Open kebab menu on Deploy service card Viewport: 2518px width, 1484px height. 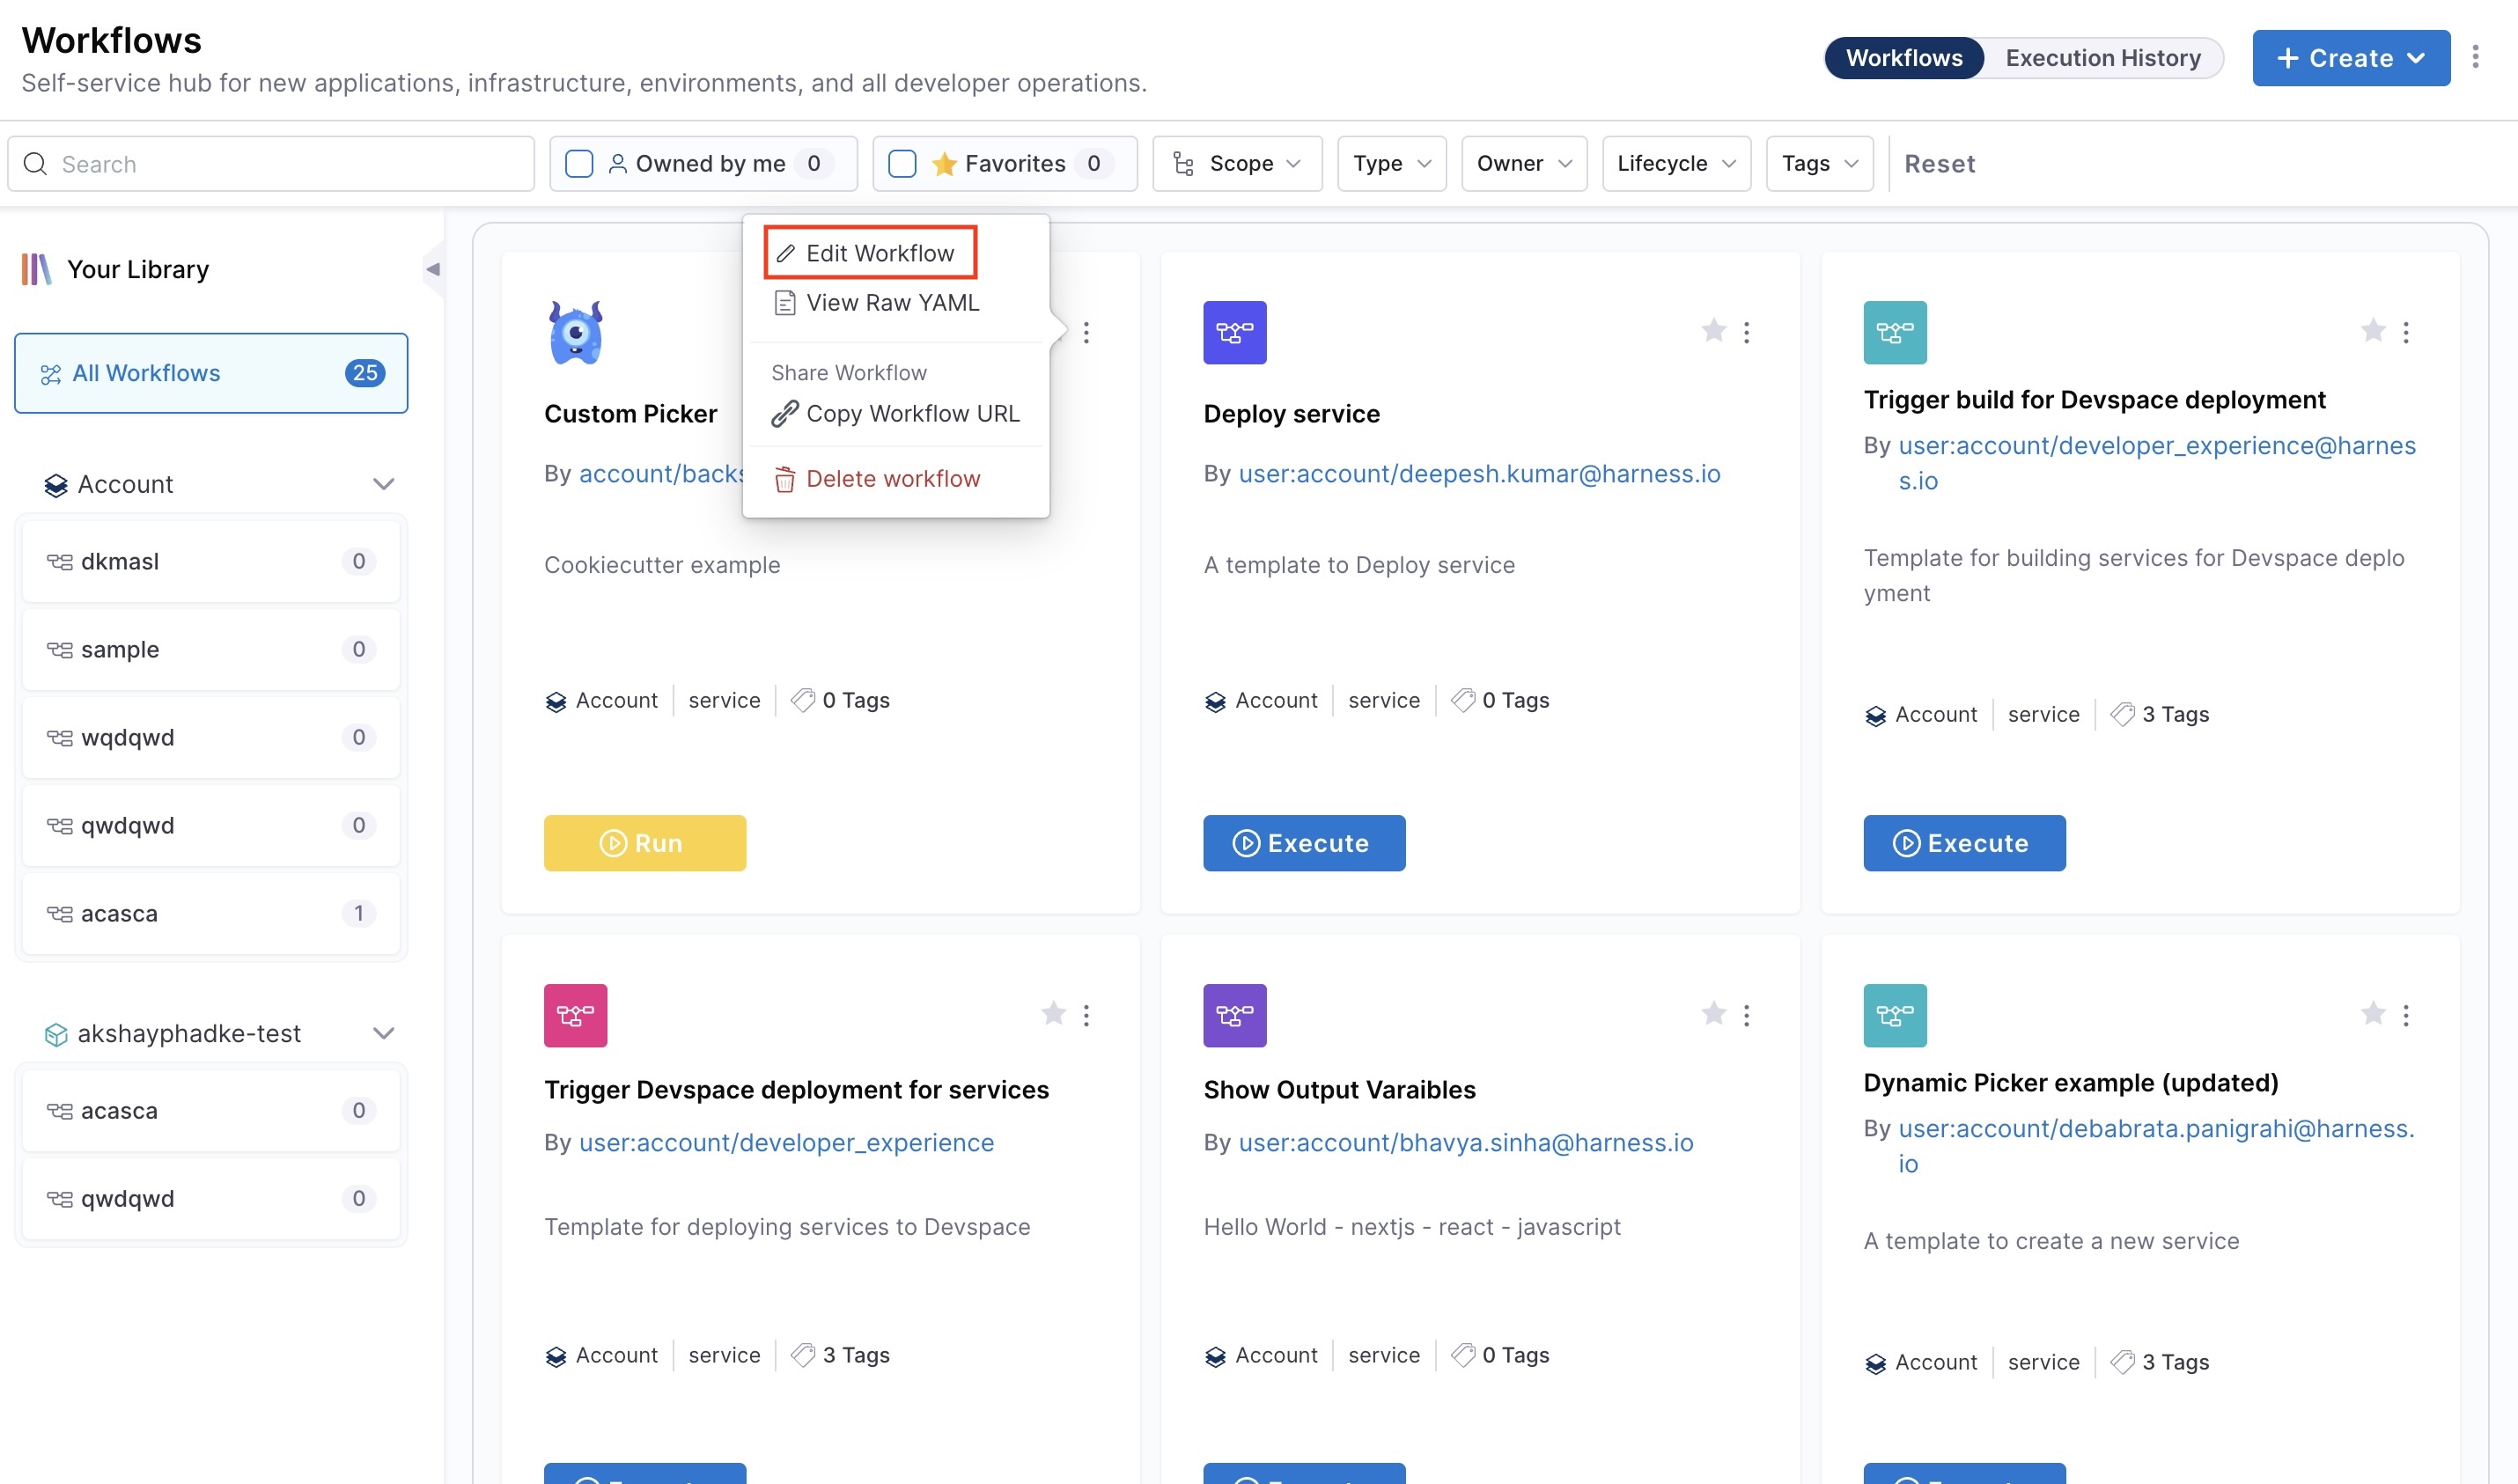(1746, 332)
